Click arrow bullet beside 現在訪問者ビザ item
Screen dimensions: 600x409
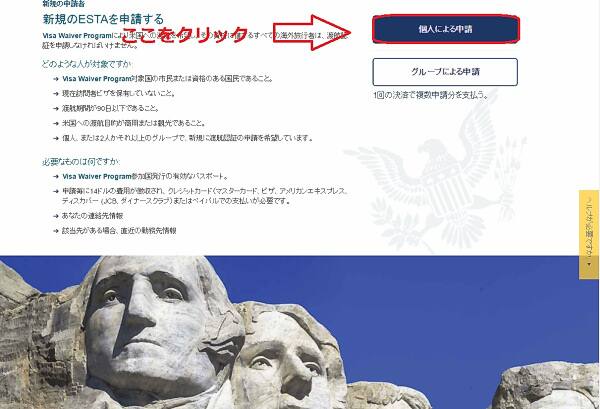56,93
